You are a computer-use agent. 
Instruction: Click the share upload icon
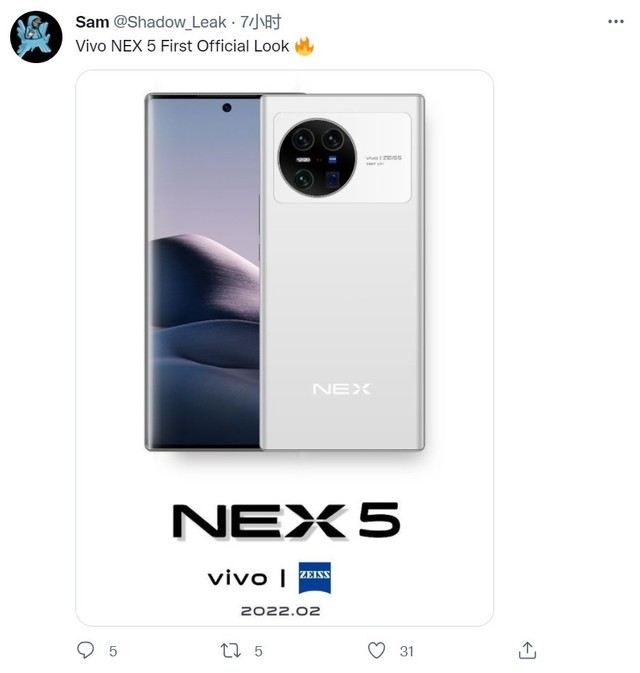(x=527, y=650)
